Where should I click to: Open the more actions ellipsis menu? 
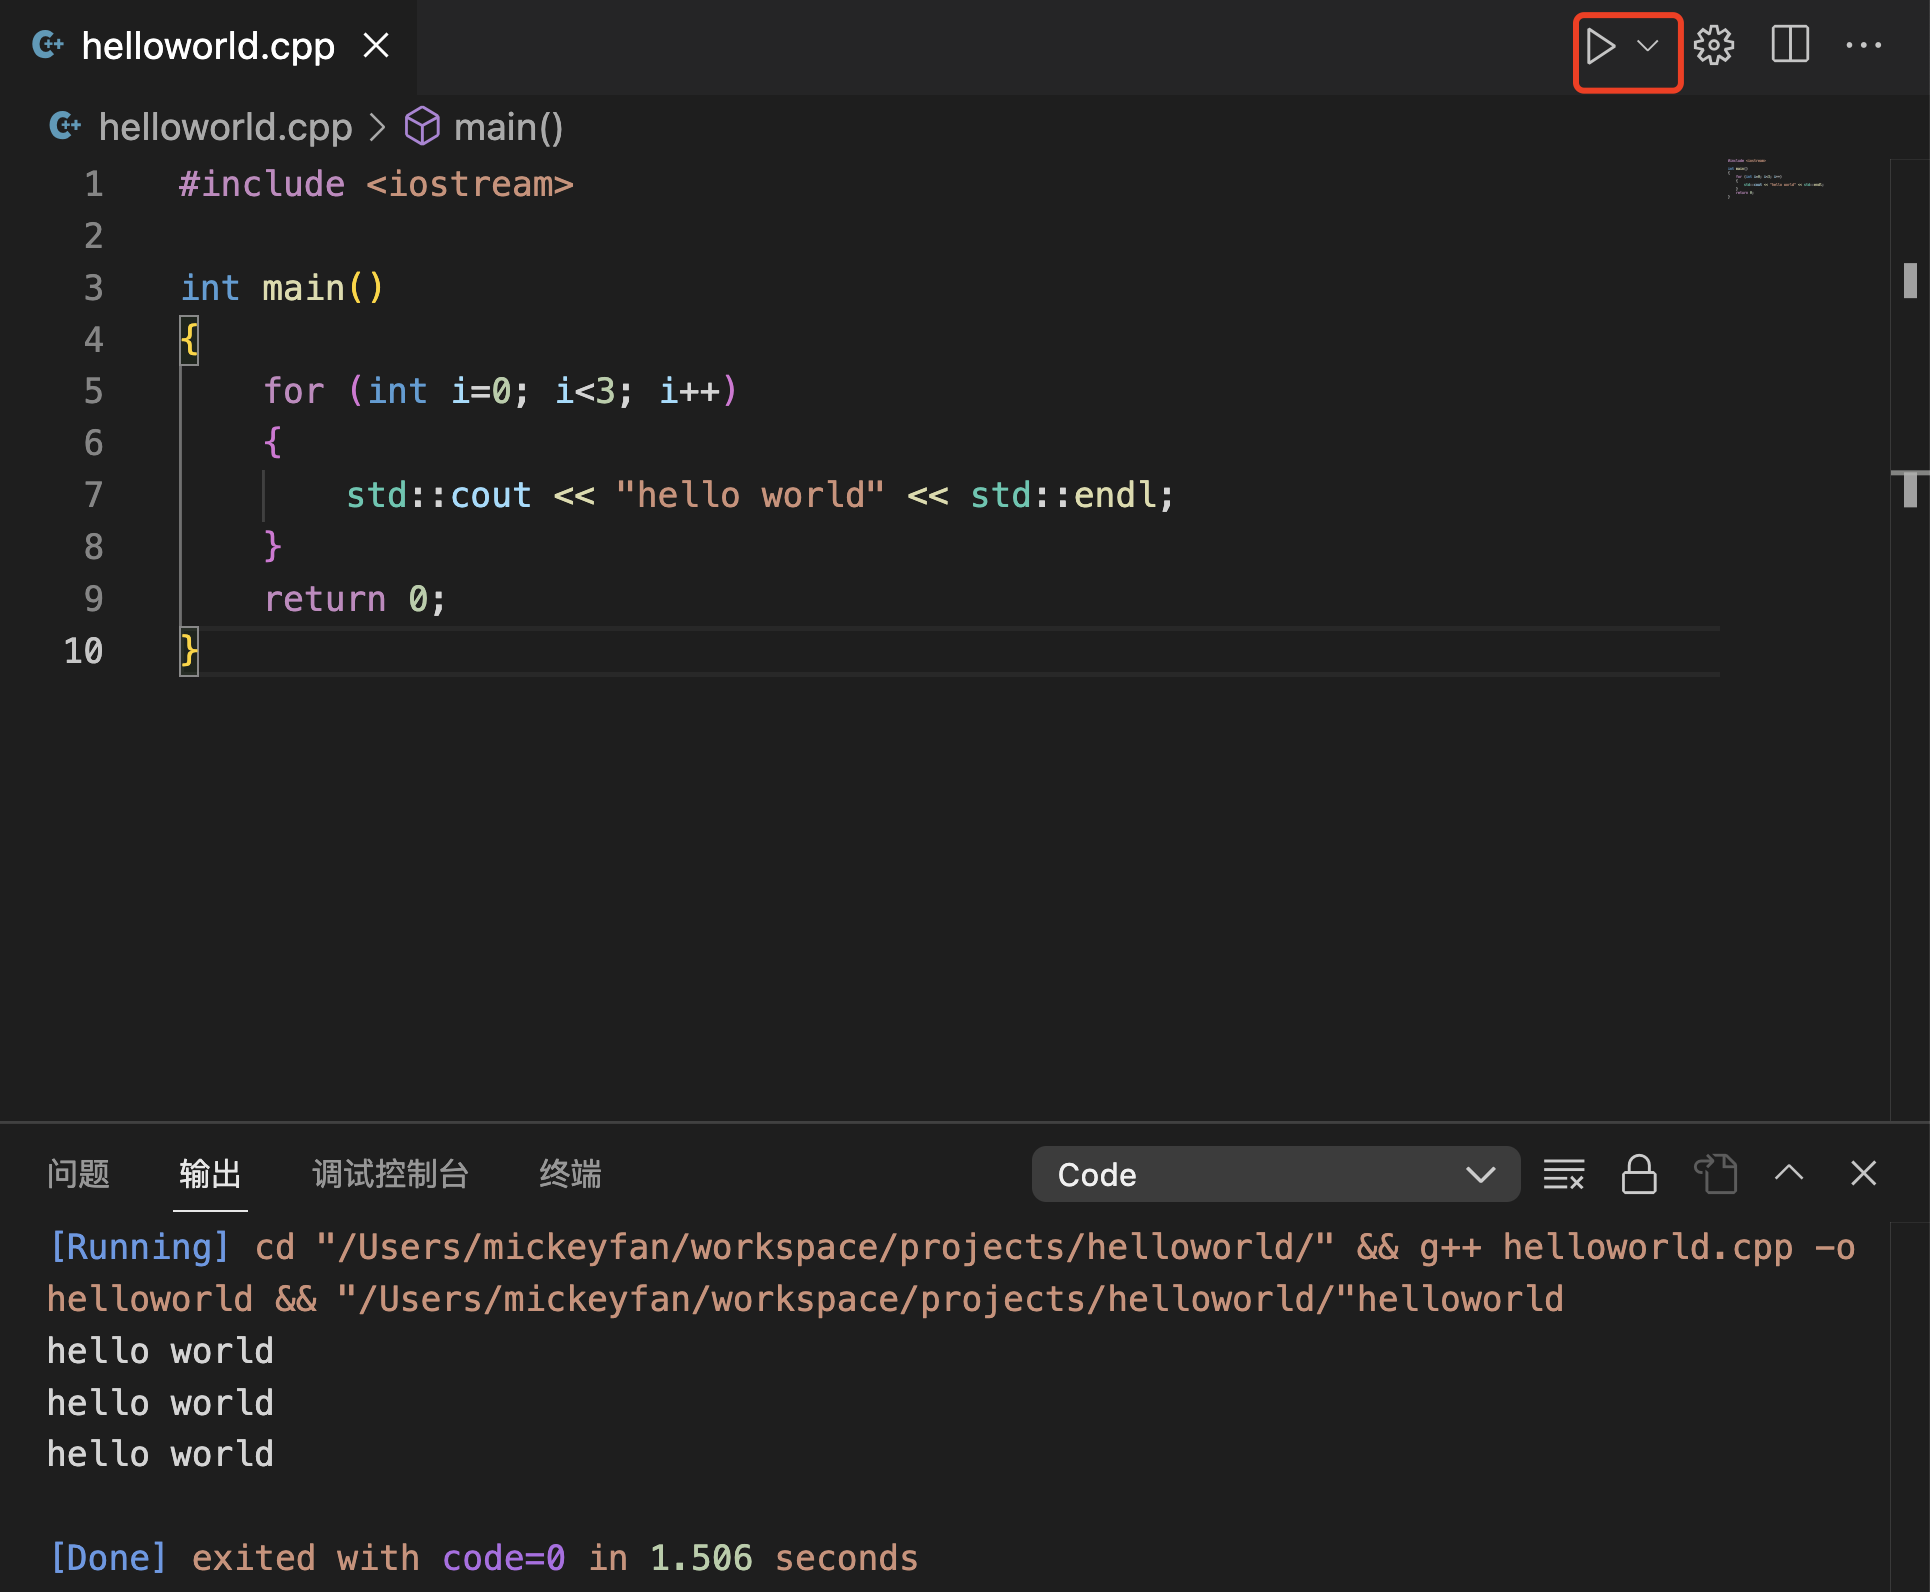pos(1864,46)
